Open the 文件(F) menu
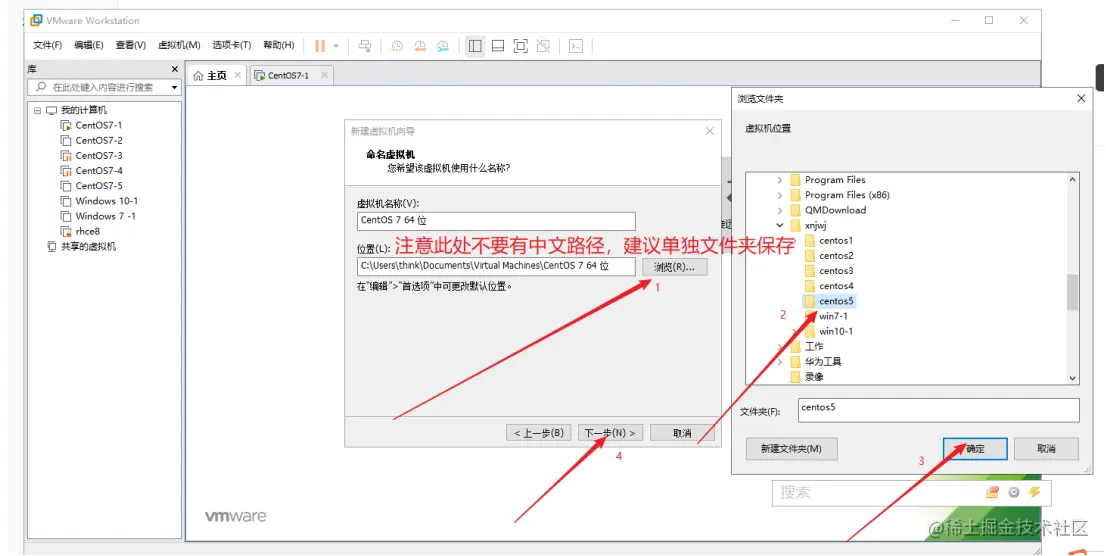 [x=47, y=45]
